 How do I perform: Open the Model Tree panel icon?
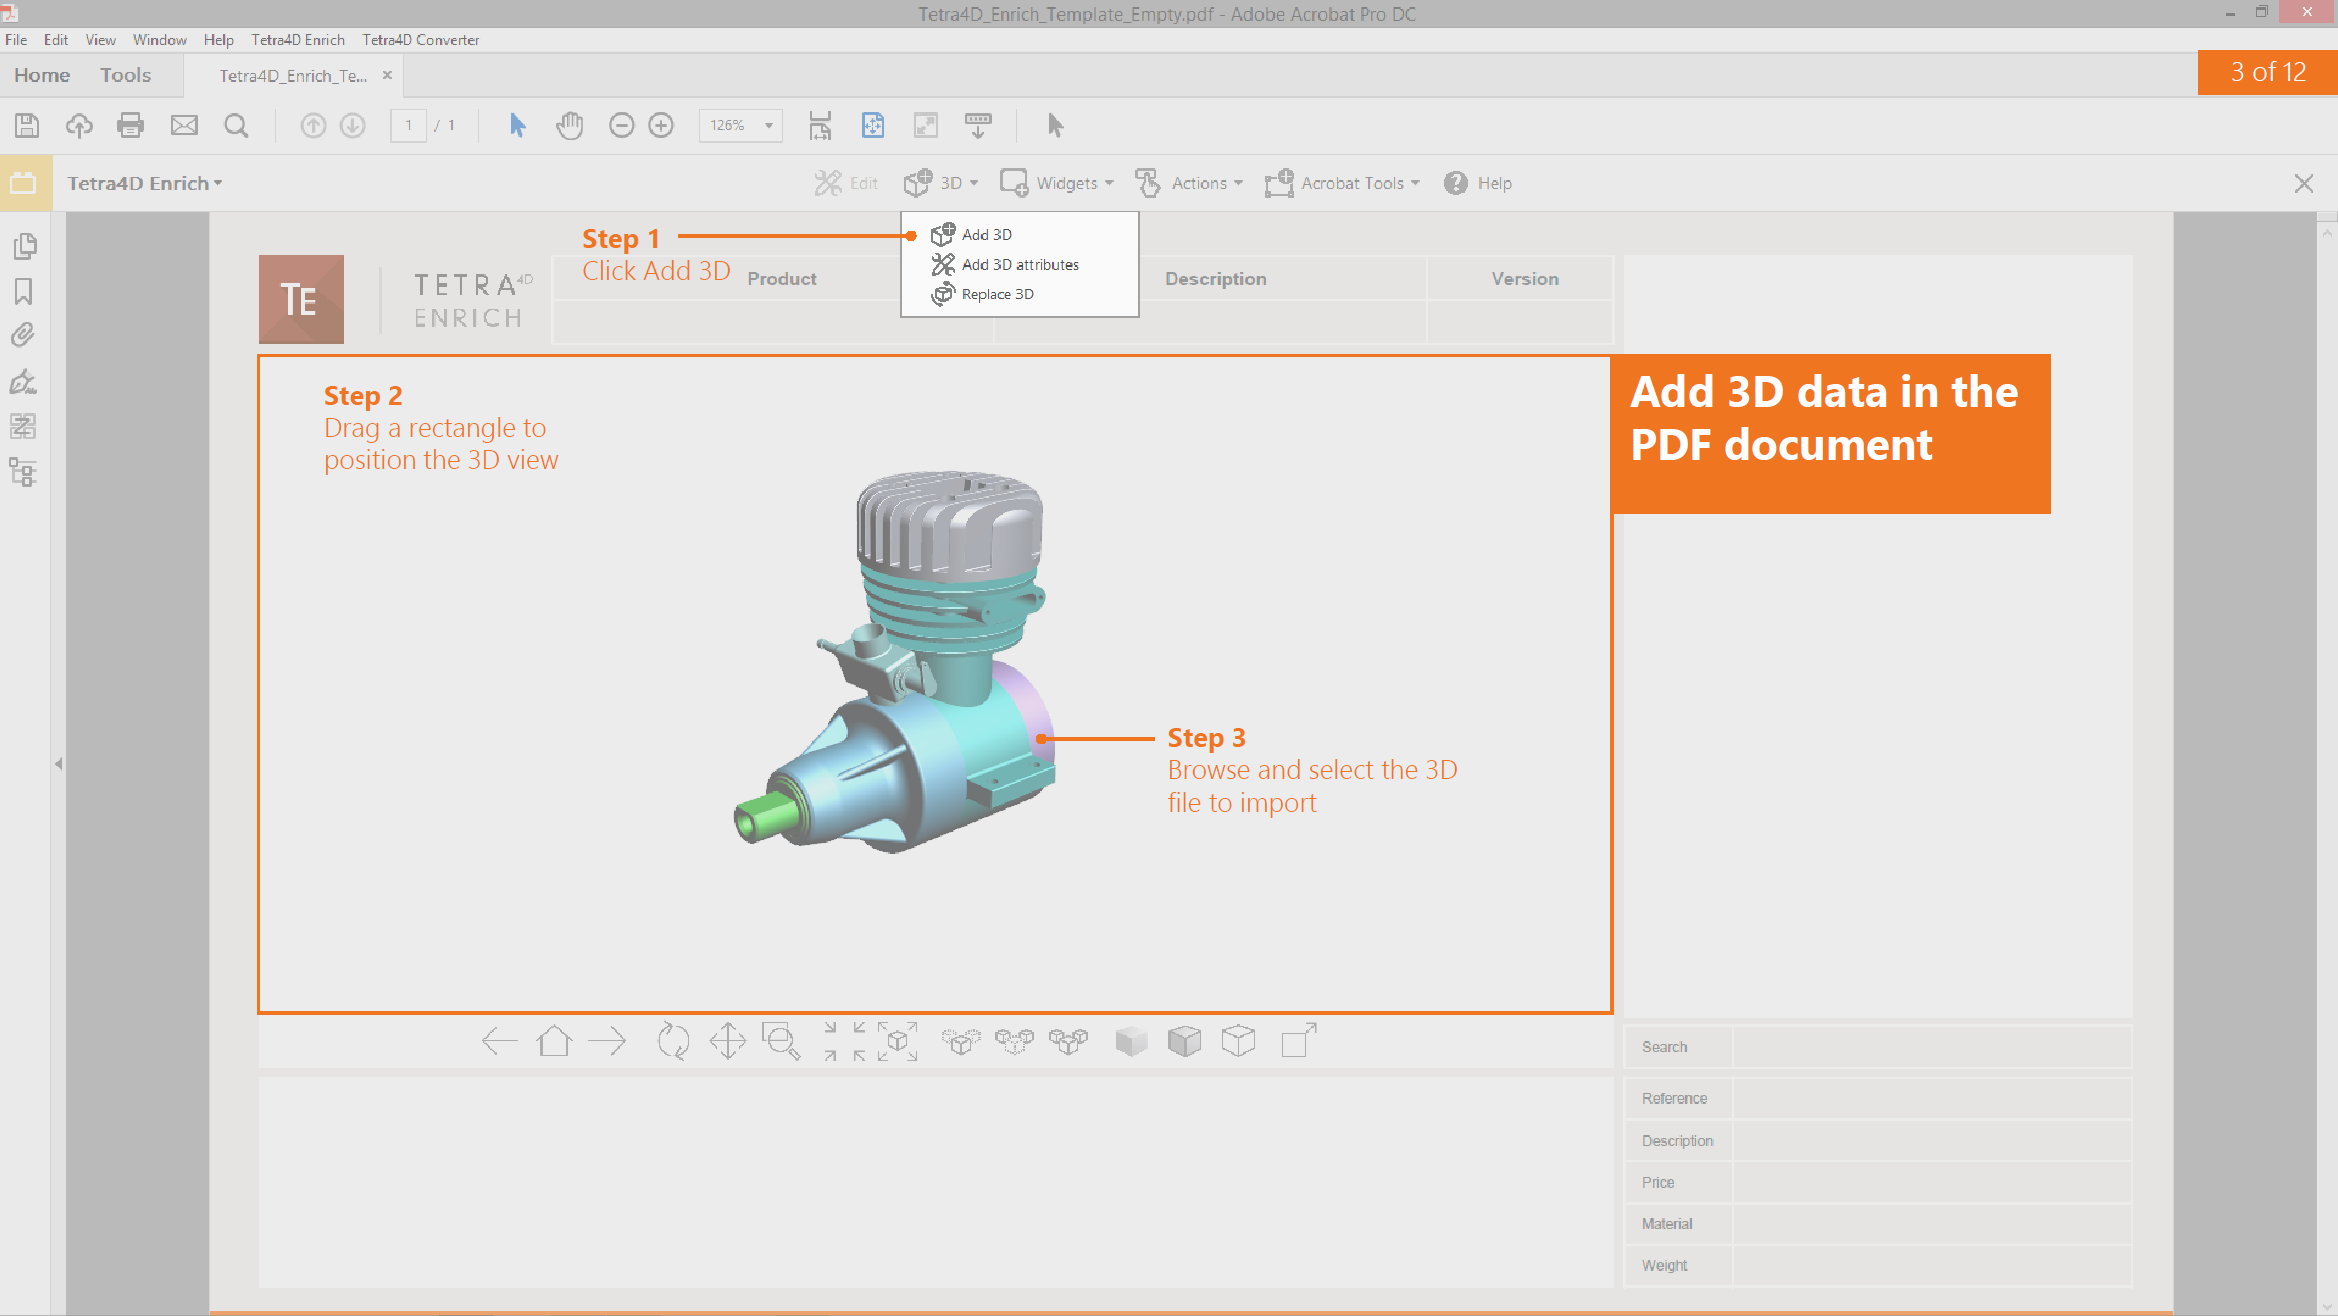pos(23,472)
